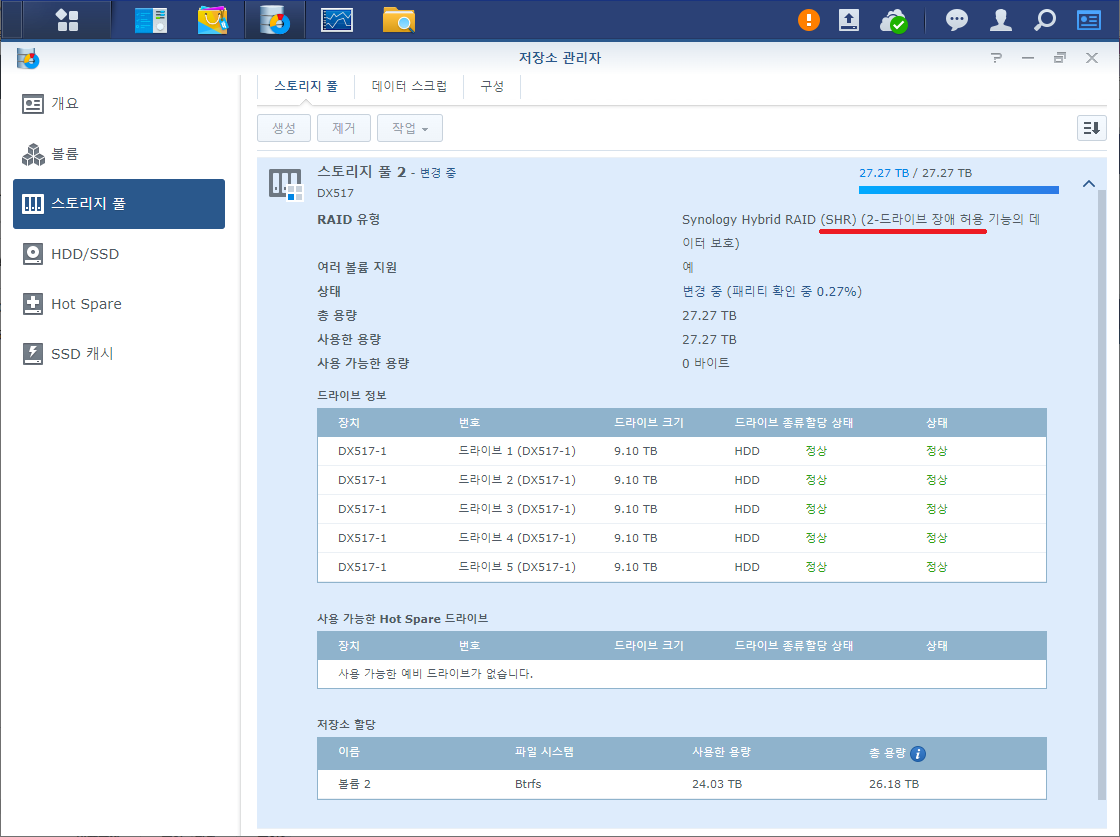Click 장치 header in drive info table
The image size is (1120, 837).
[349, 423]
